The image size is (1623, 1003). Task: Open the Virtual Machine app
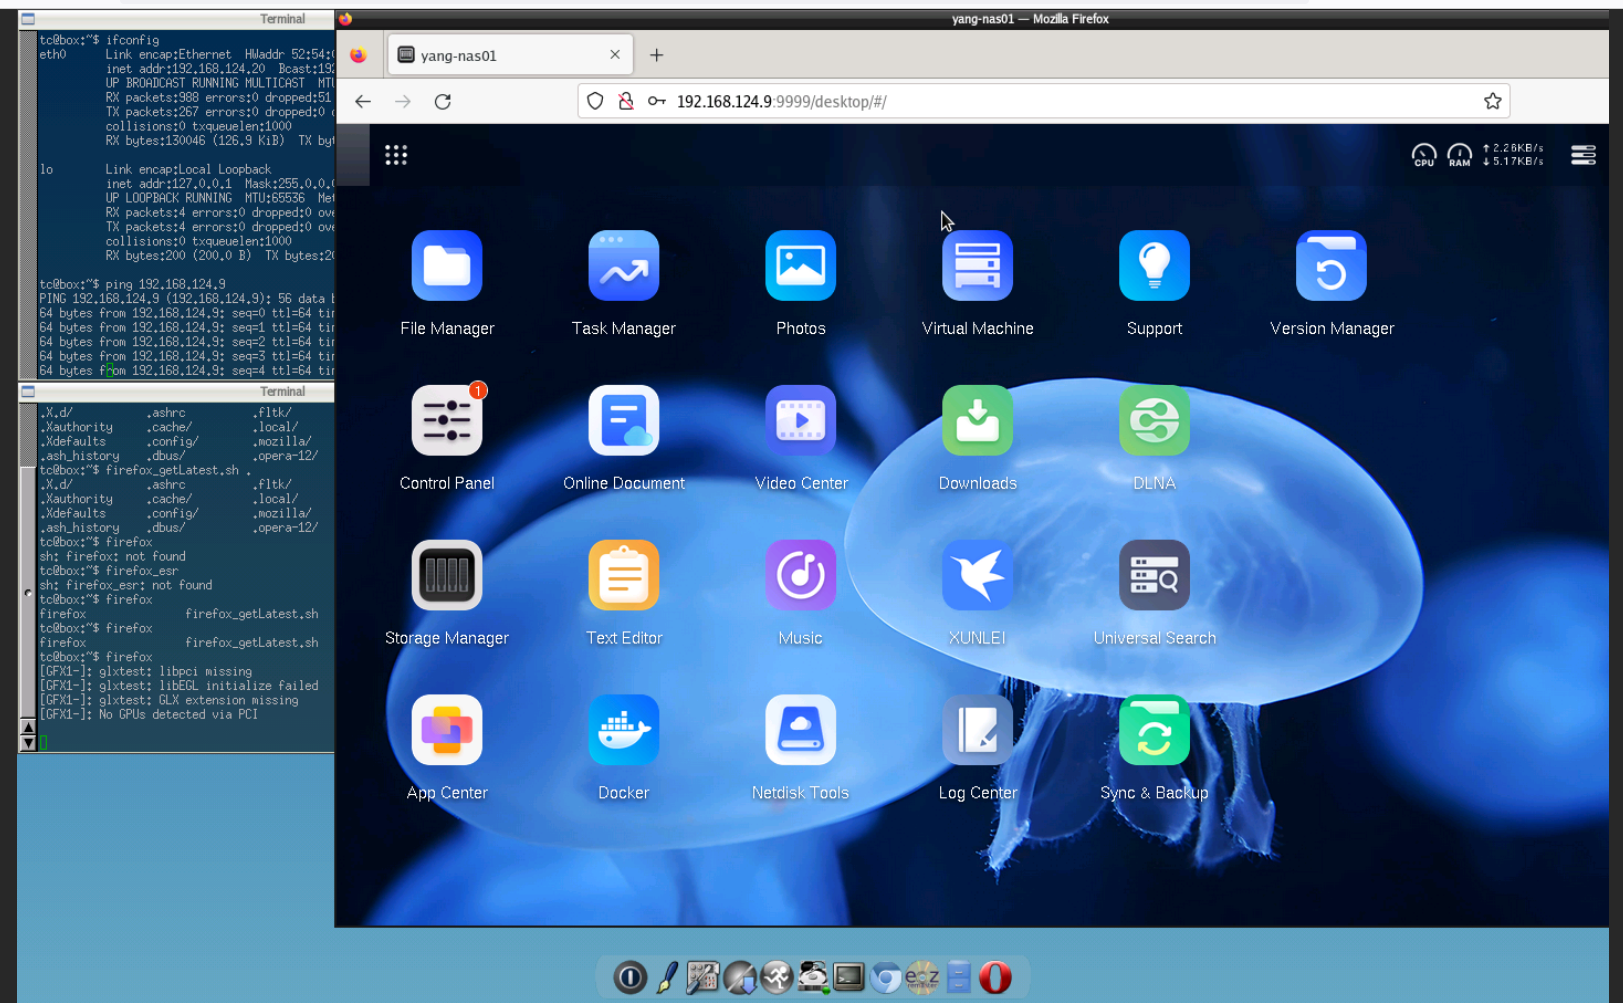coord(977,266)
